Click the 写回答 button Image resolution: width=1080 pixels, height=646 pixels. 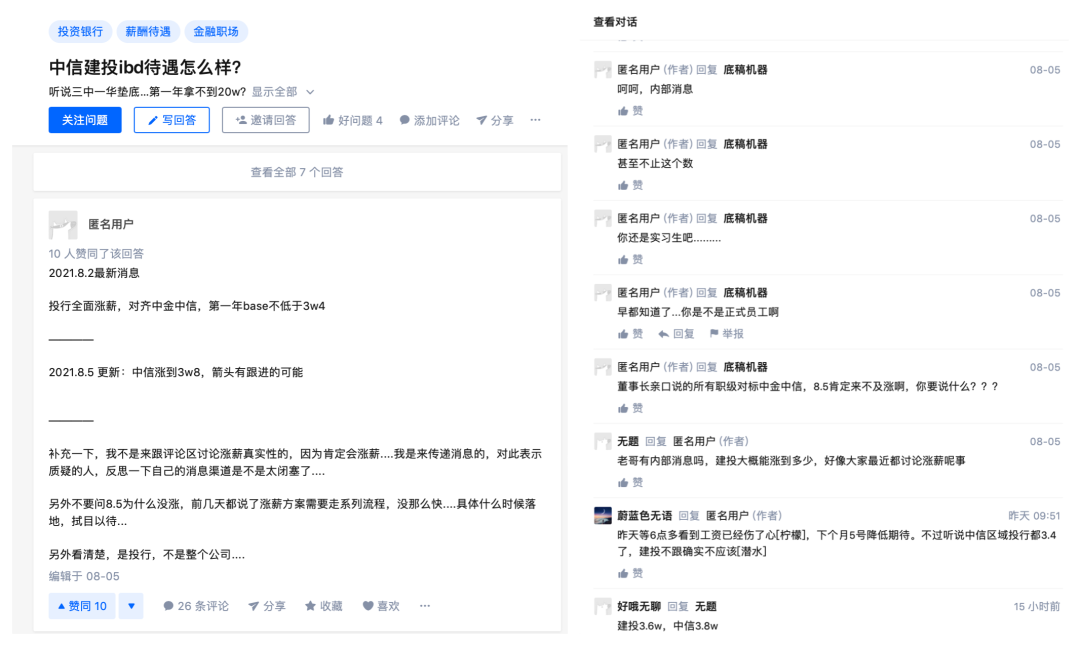point(172,120)
